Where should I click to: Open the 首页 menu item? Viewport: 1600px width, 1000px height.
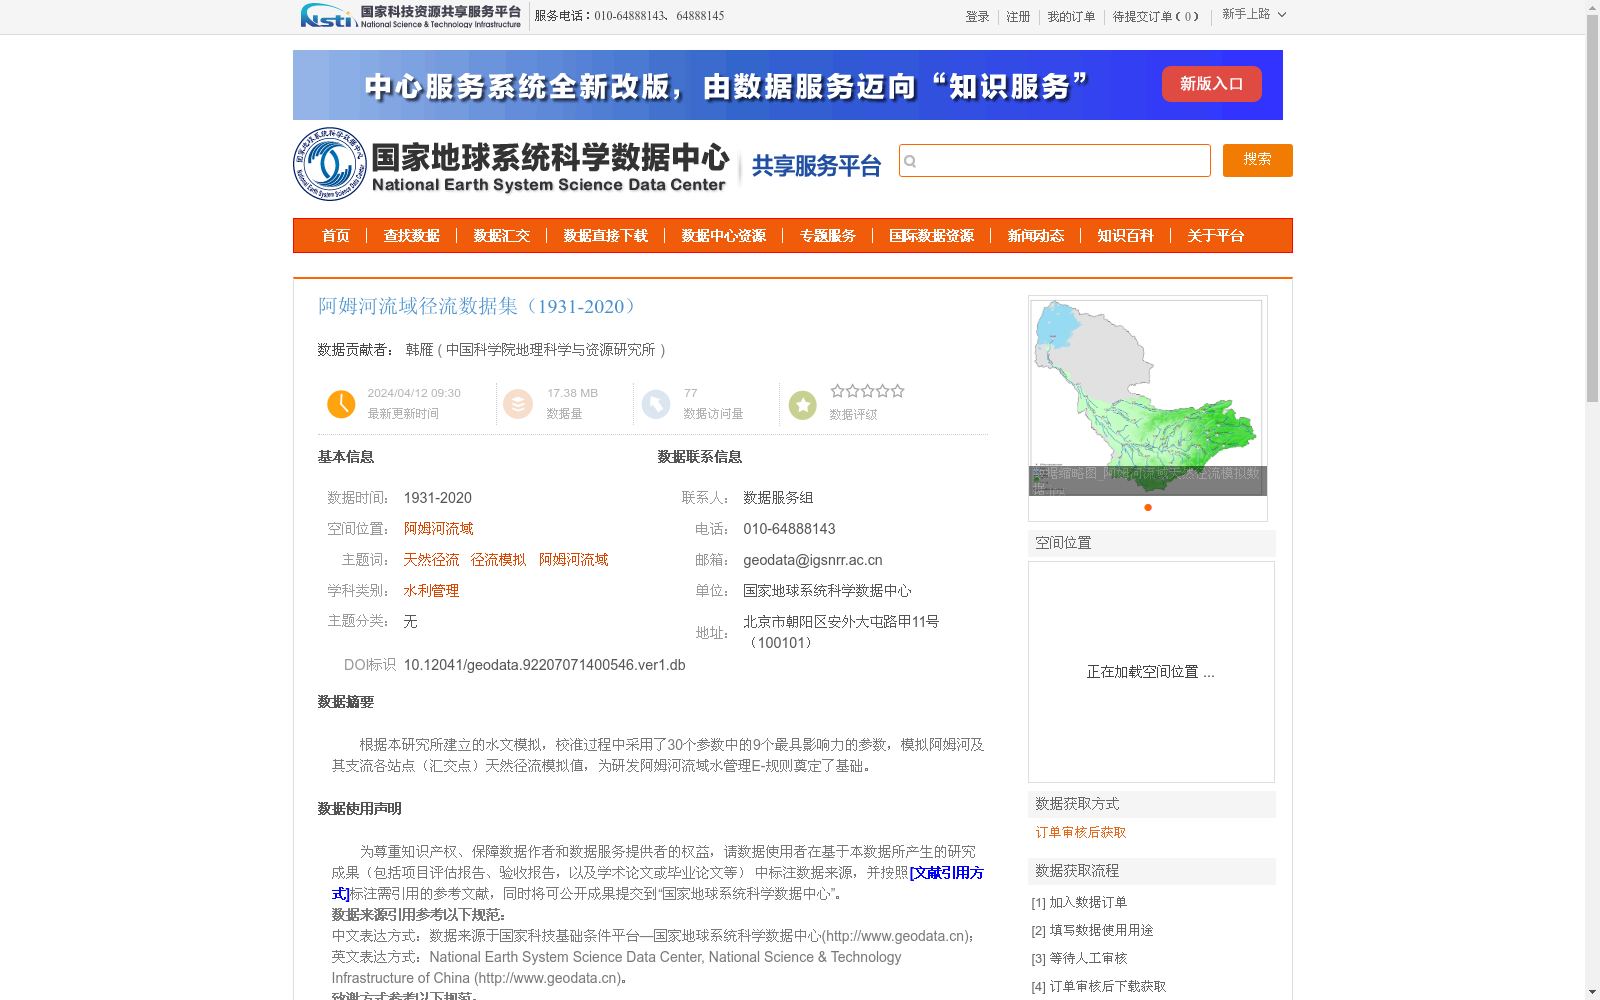point(336,236)
